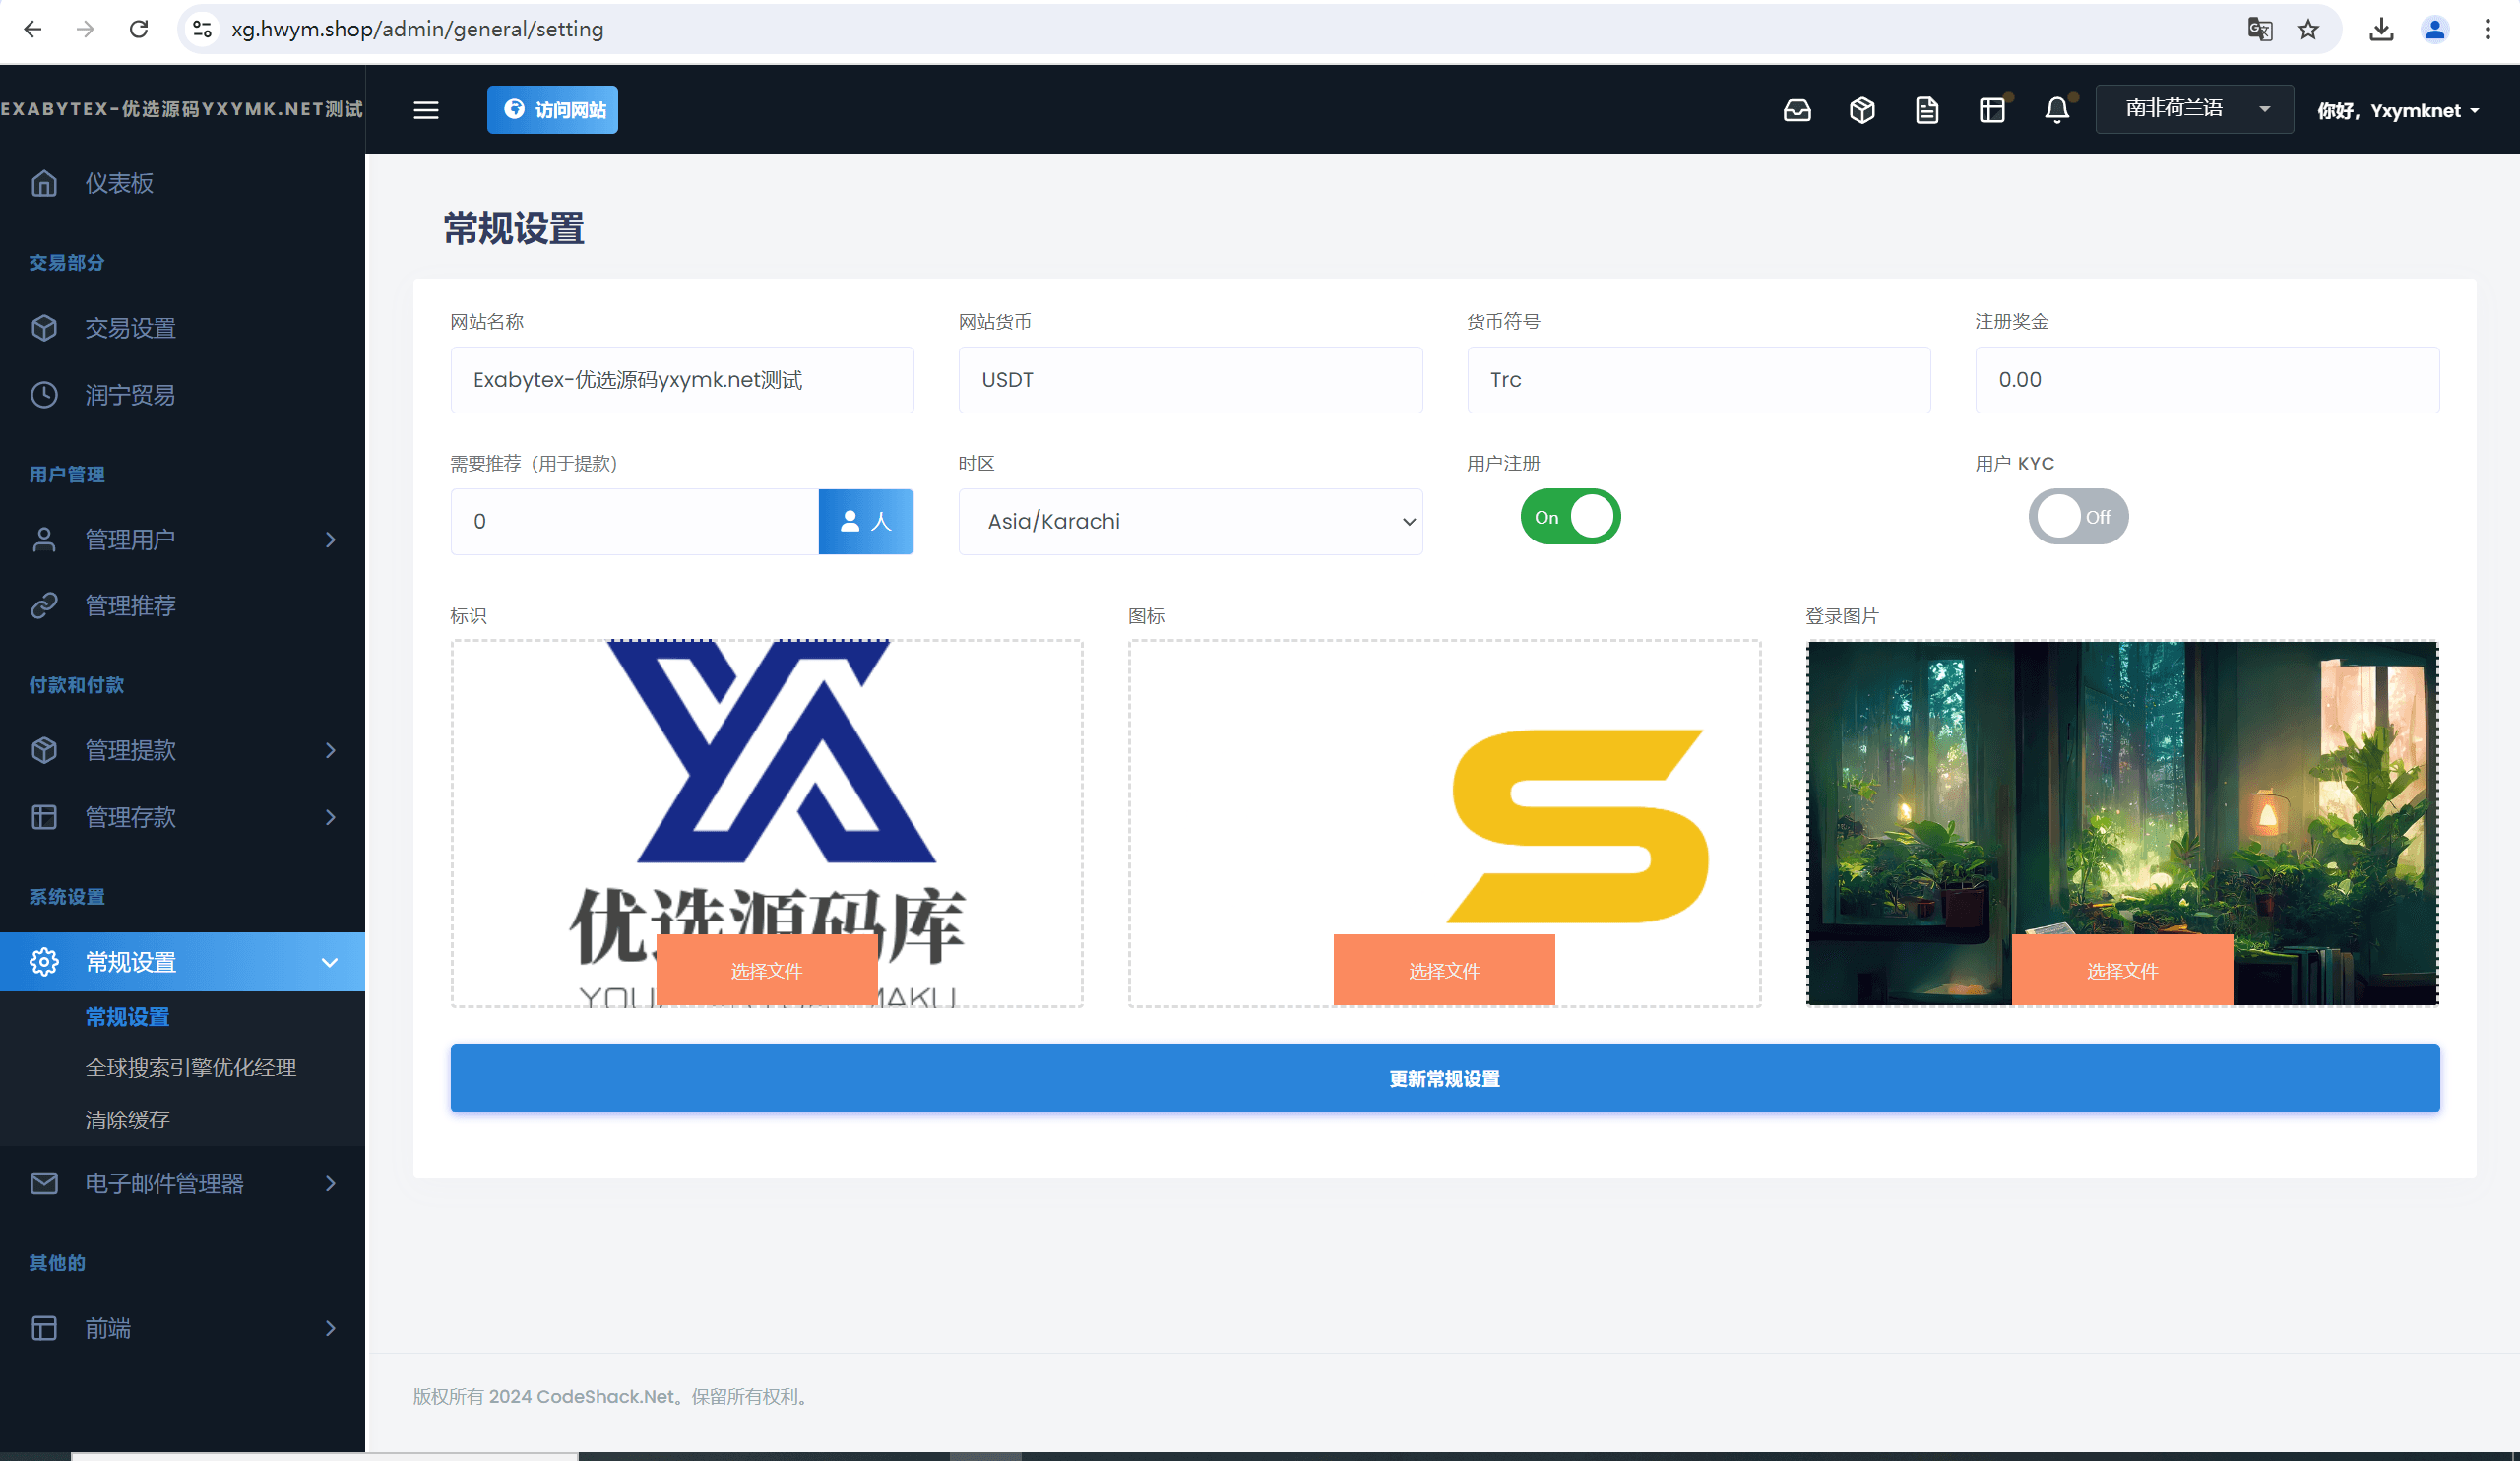Click 选择文件 on the login image thumbnail
This screenshot has height=1461, width=2520.
click(2122, 970)
